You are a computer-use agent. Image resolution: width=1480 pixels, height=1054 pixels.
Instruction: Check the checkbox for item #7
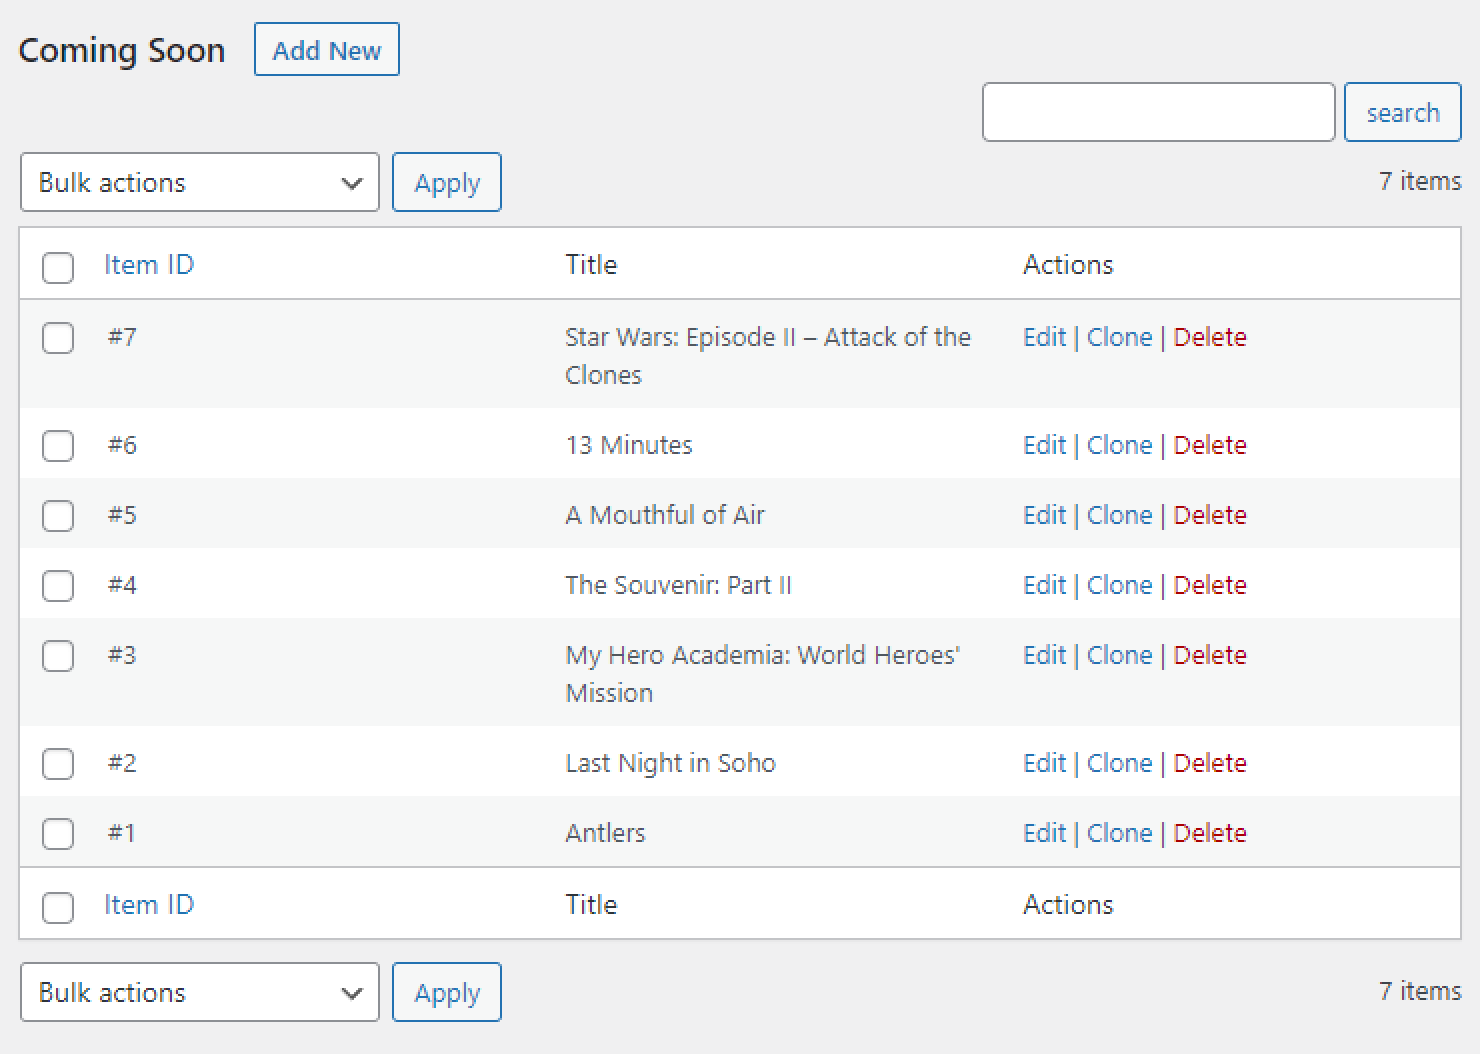click(x=58, y=338)
